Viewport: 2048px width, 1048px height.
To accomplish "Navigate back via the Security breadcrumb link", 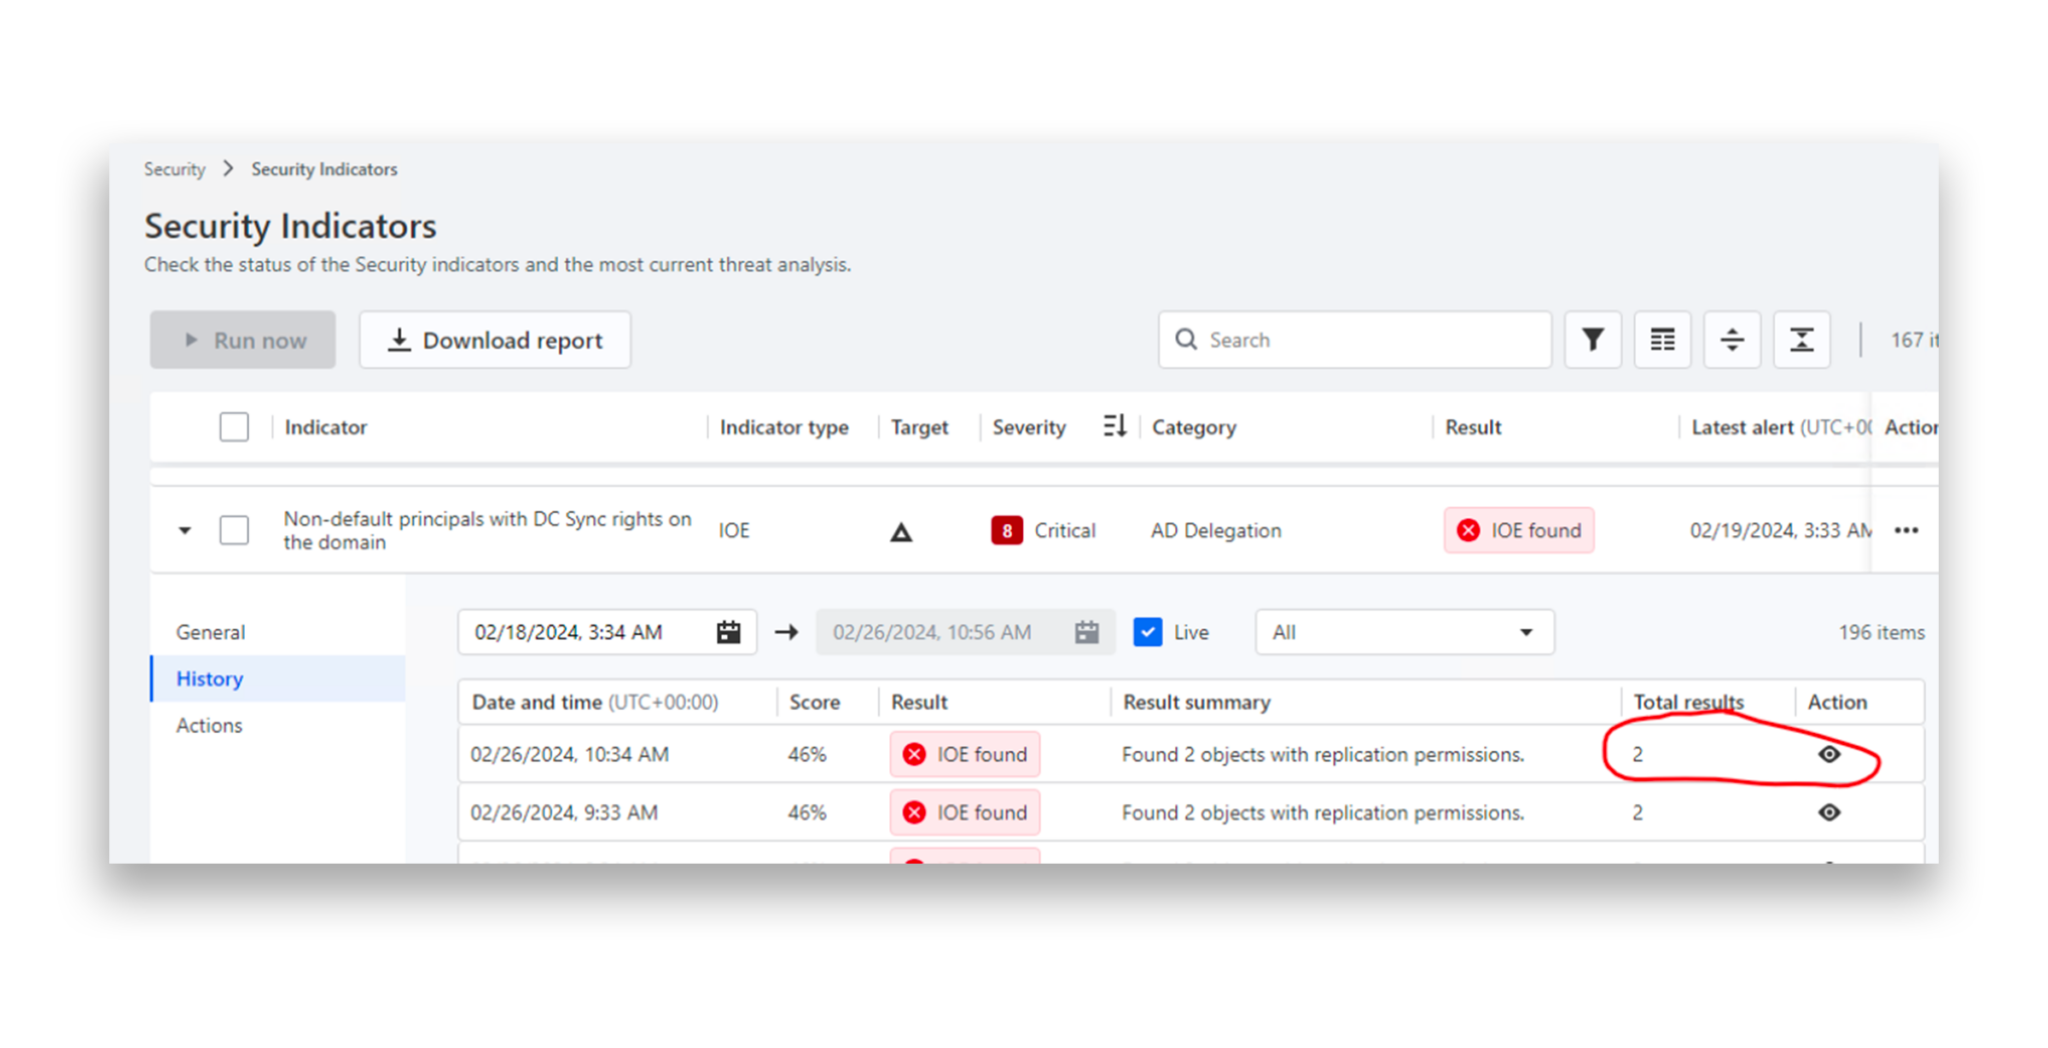I will pyautogui.click(x=174, y=168).
